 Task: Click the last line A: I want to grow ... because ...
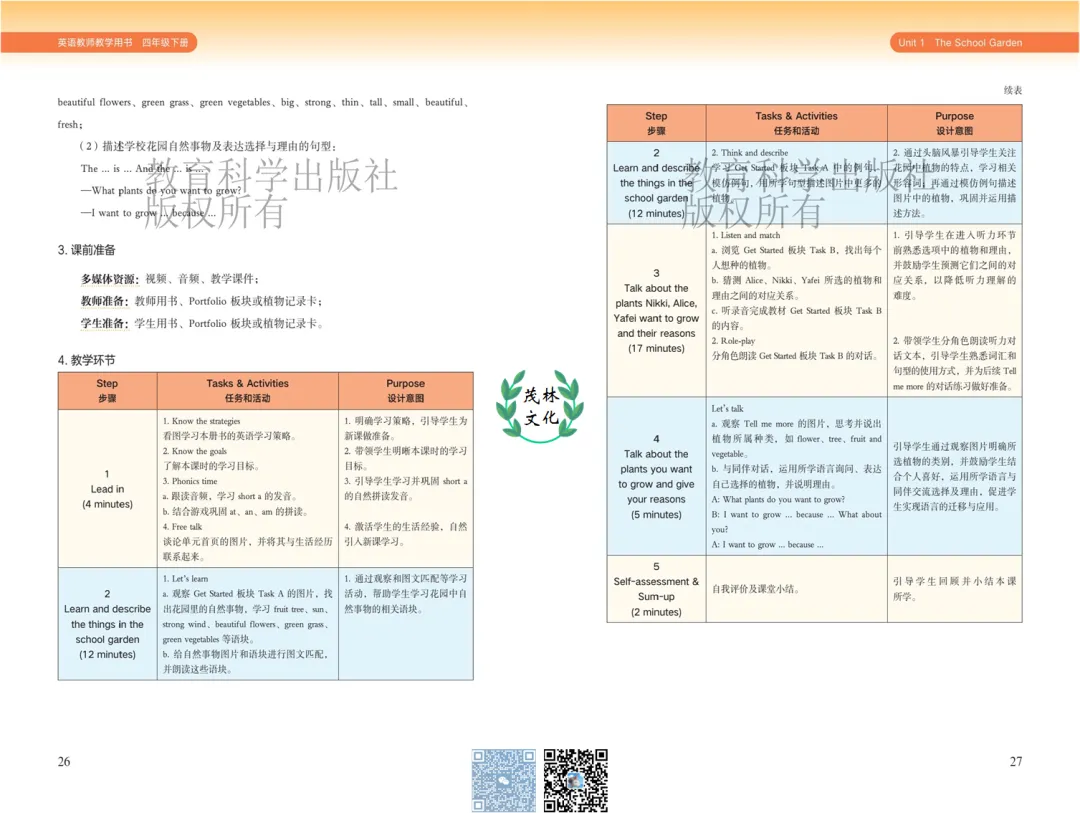tap(767, 544)
